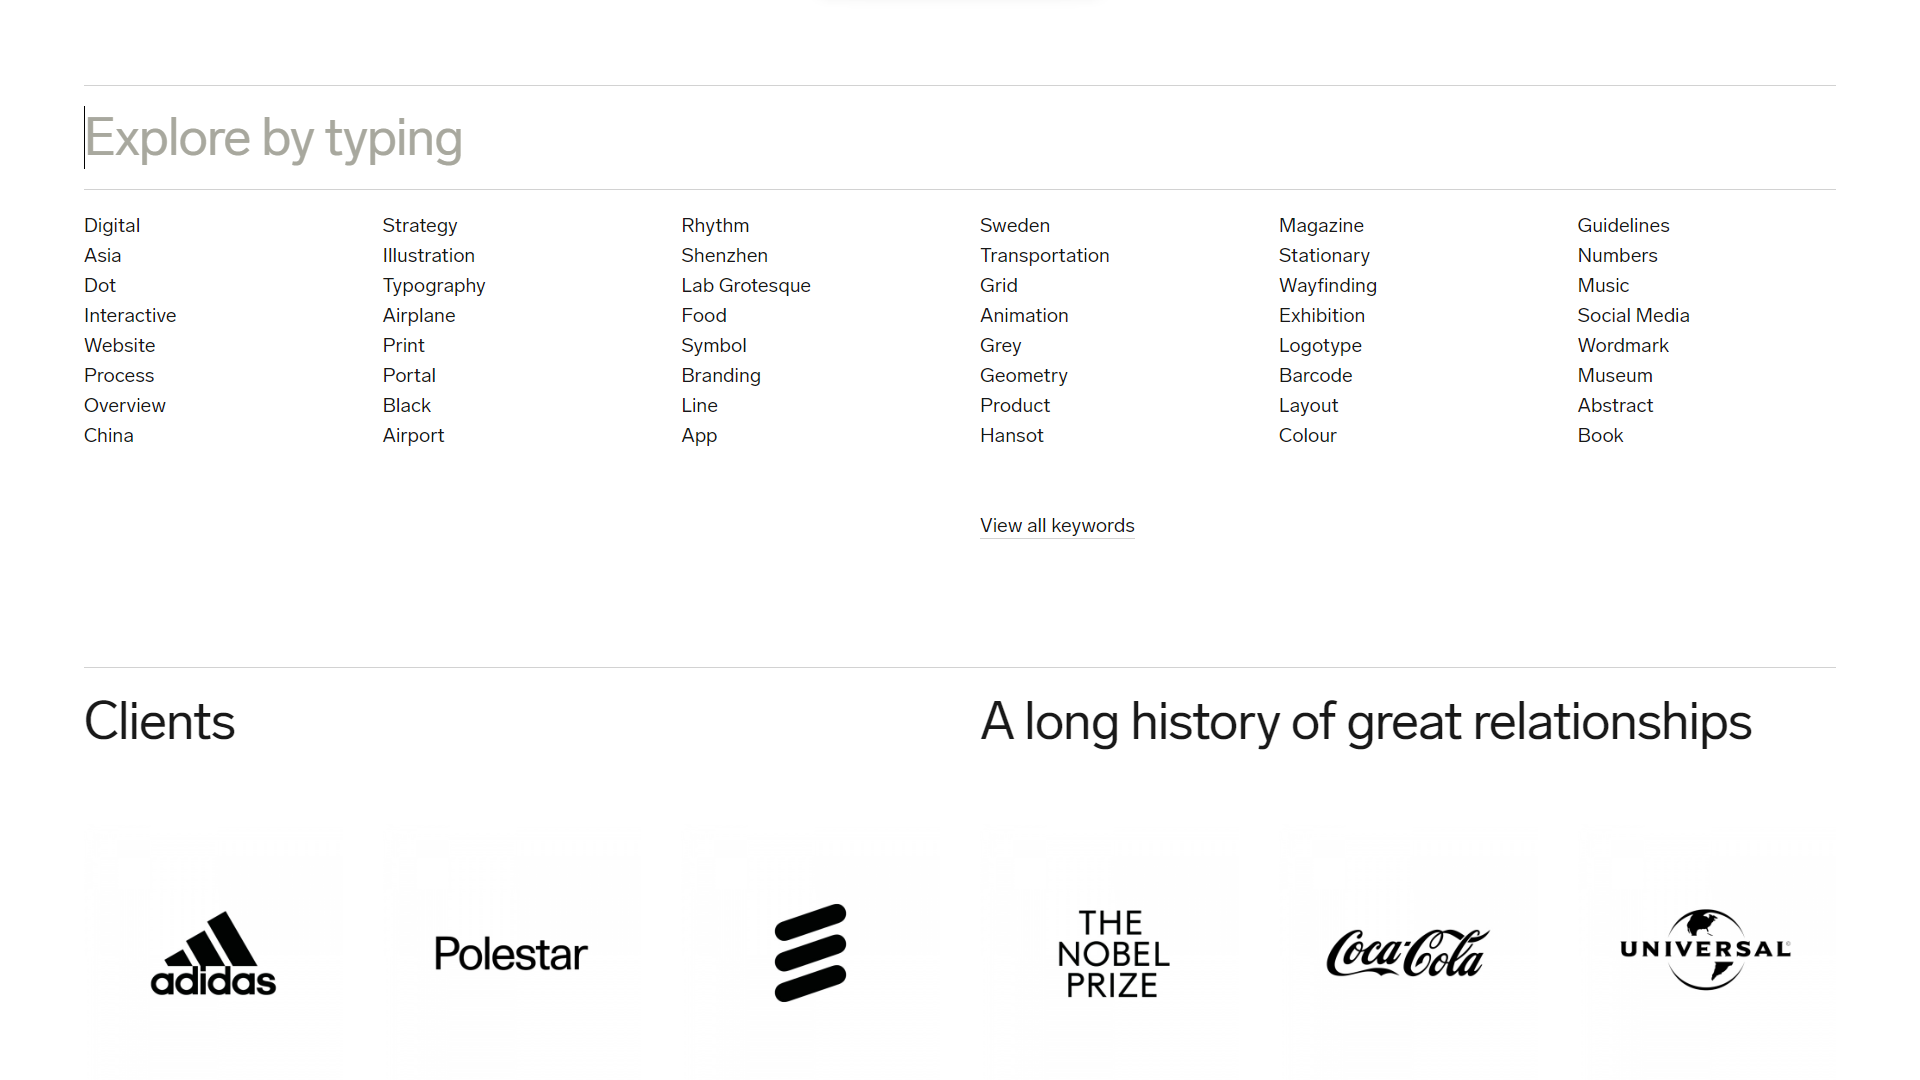The height and width of the screenshot is (1080, 1920).
Task: Click the Guidelines keyword
Action: click(1623, 226)
